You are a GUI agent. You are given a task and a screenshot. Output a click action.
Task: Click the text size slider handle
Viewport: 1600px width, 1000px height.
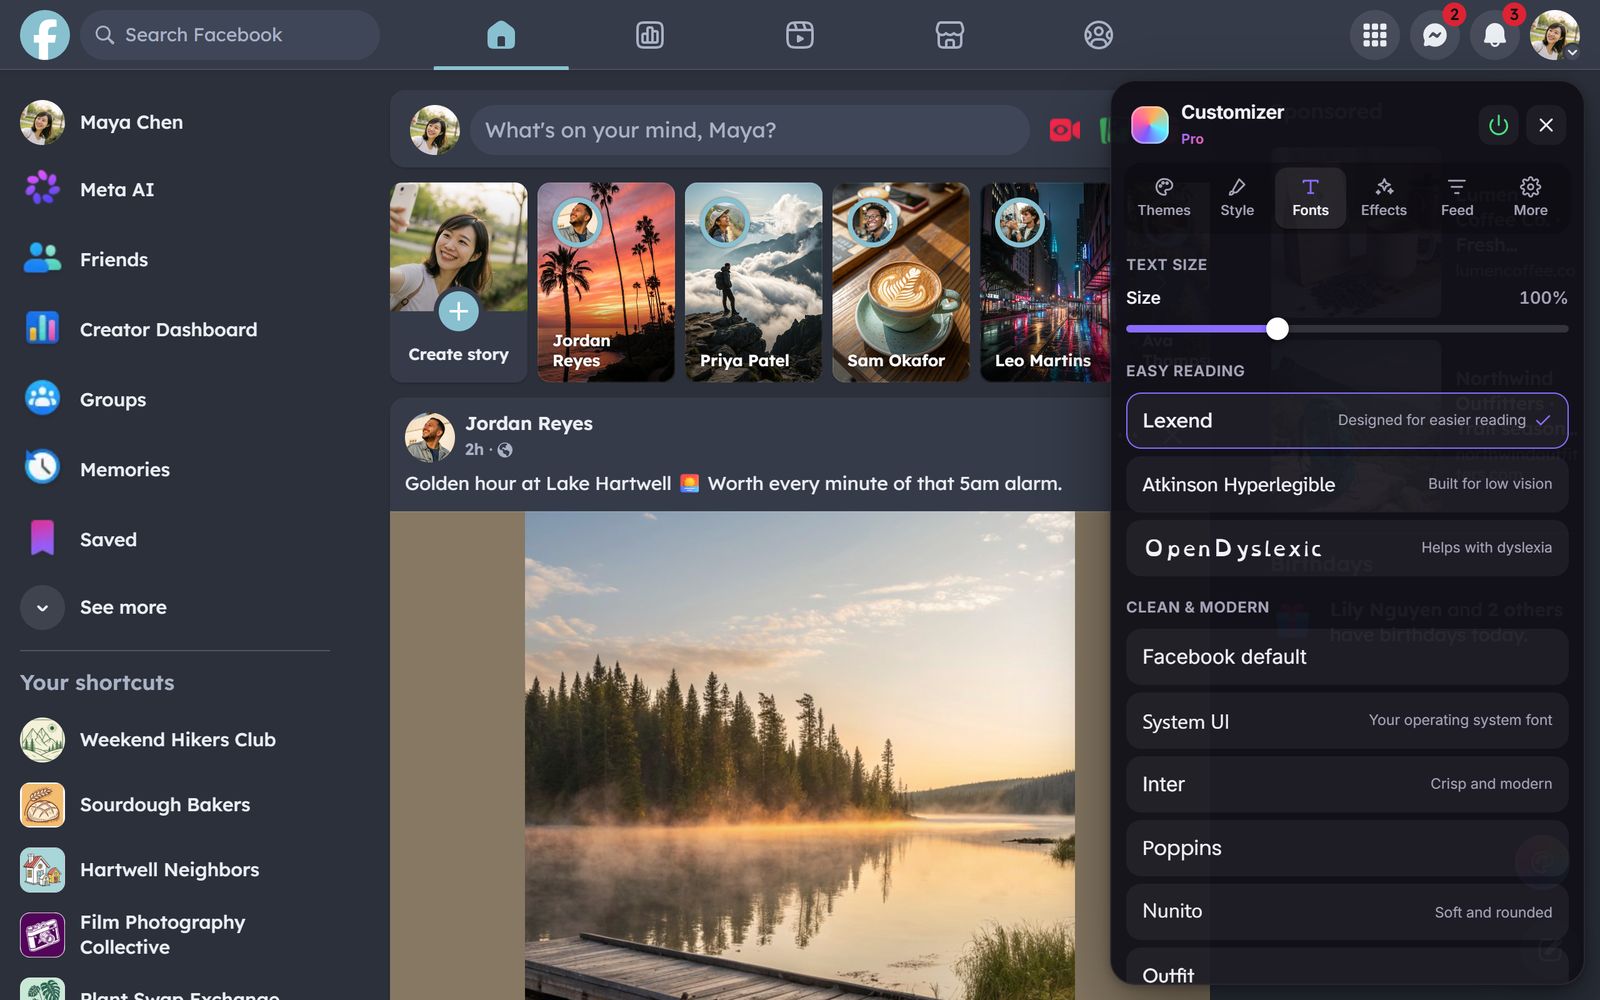pyautogui.click(x=1277, y=329)
